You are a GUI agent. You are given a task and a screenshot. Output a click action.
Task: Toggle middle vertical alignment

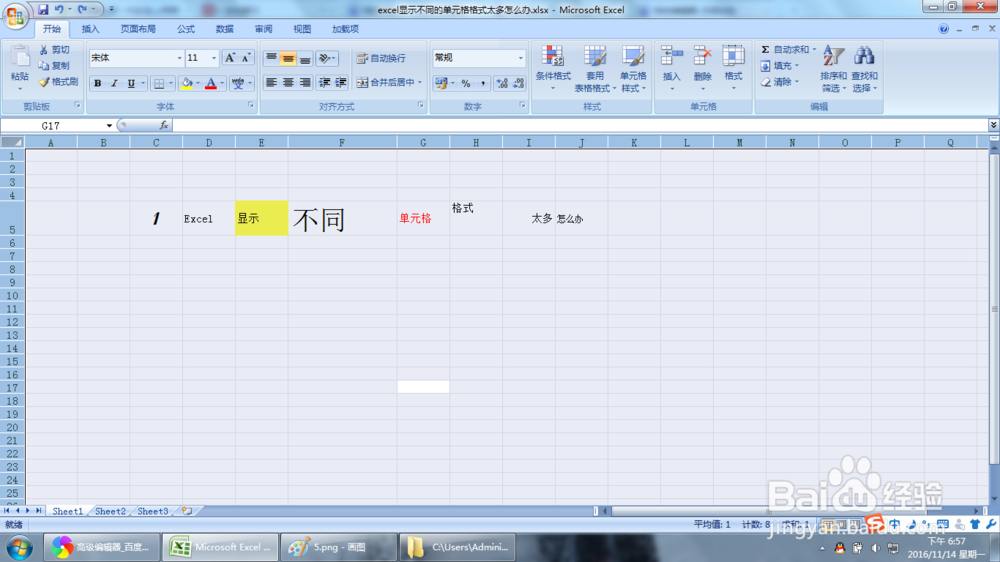(288, 58)
